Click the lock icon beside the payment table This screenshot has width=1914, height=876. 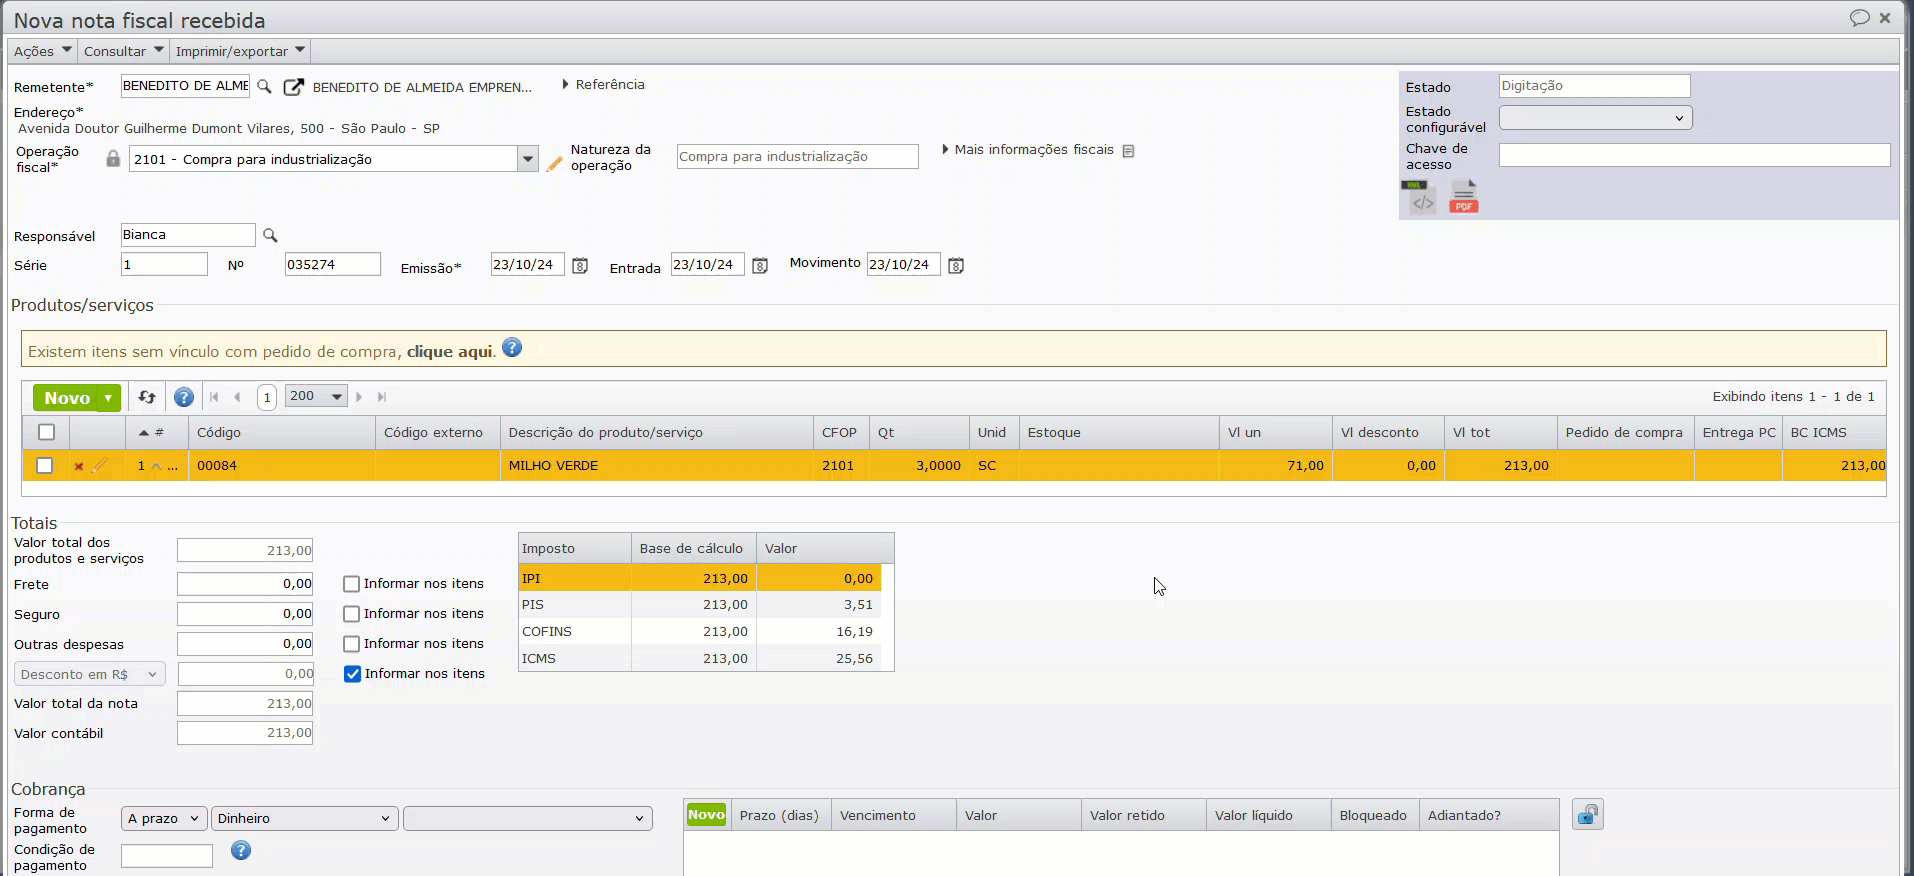[x=1587, y=816]
